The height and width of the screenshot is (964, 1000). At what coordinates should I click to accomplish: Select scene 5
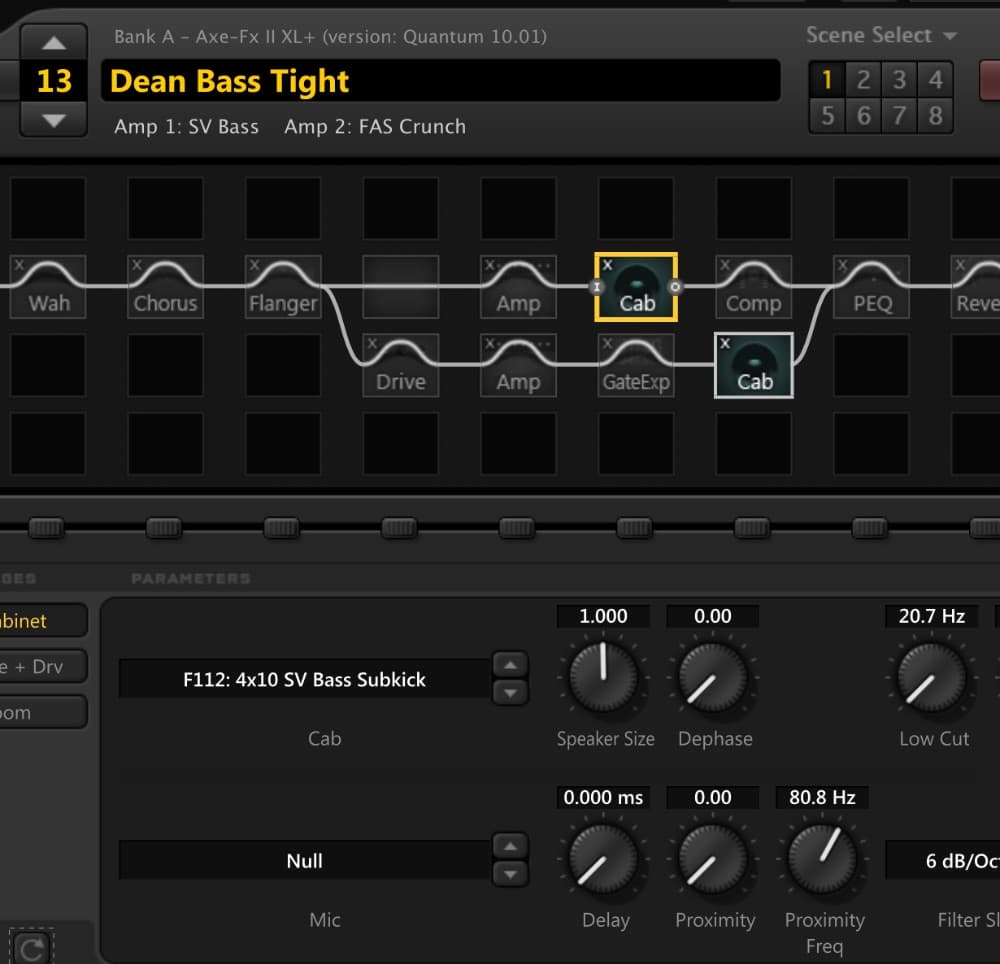coord(827,115)
